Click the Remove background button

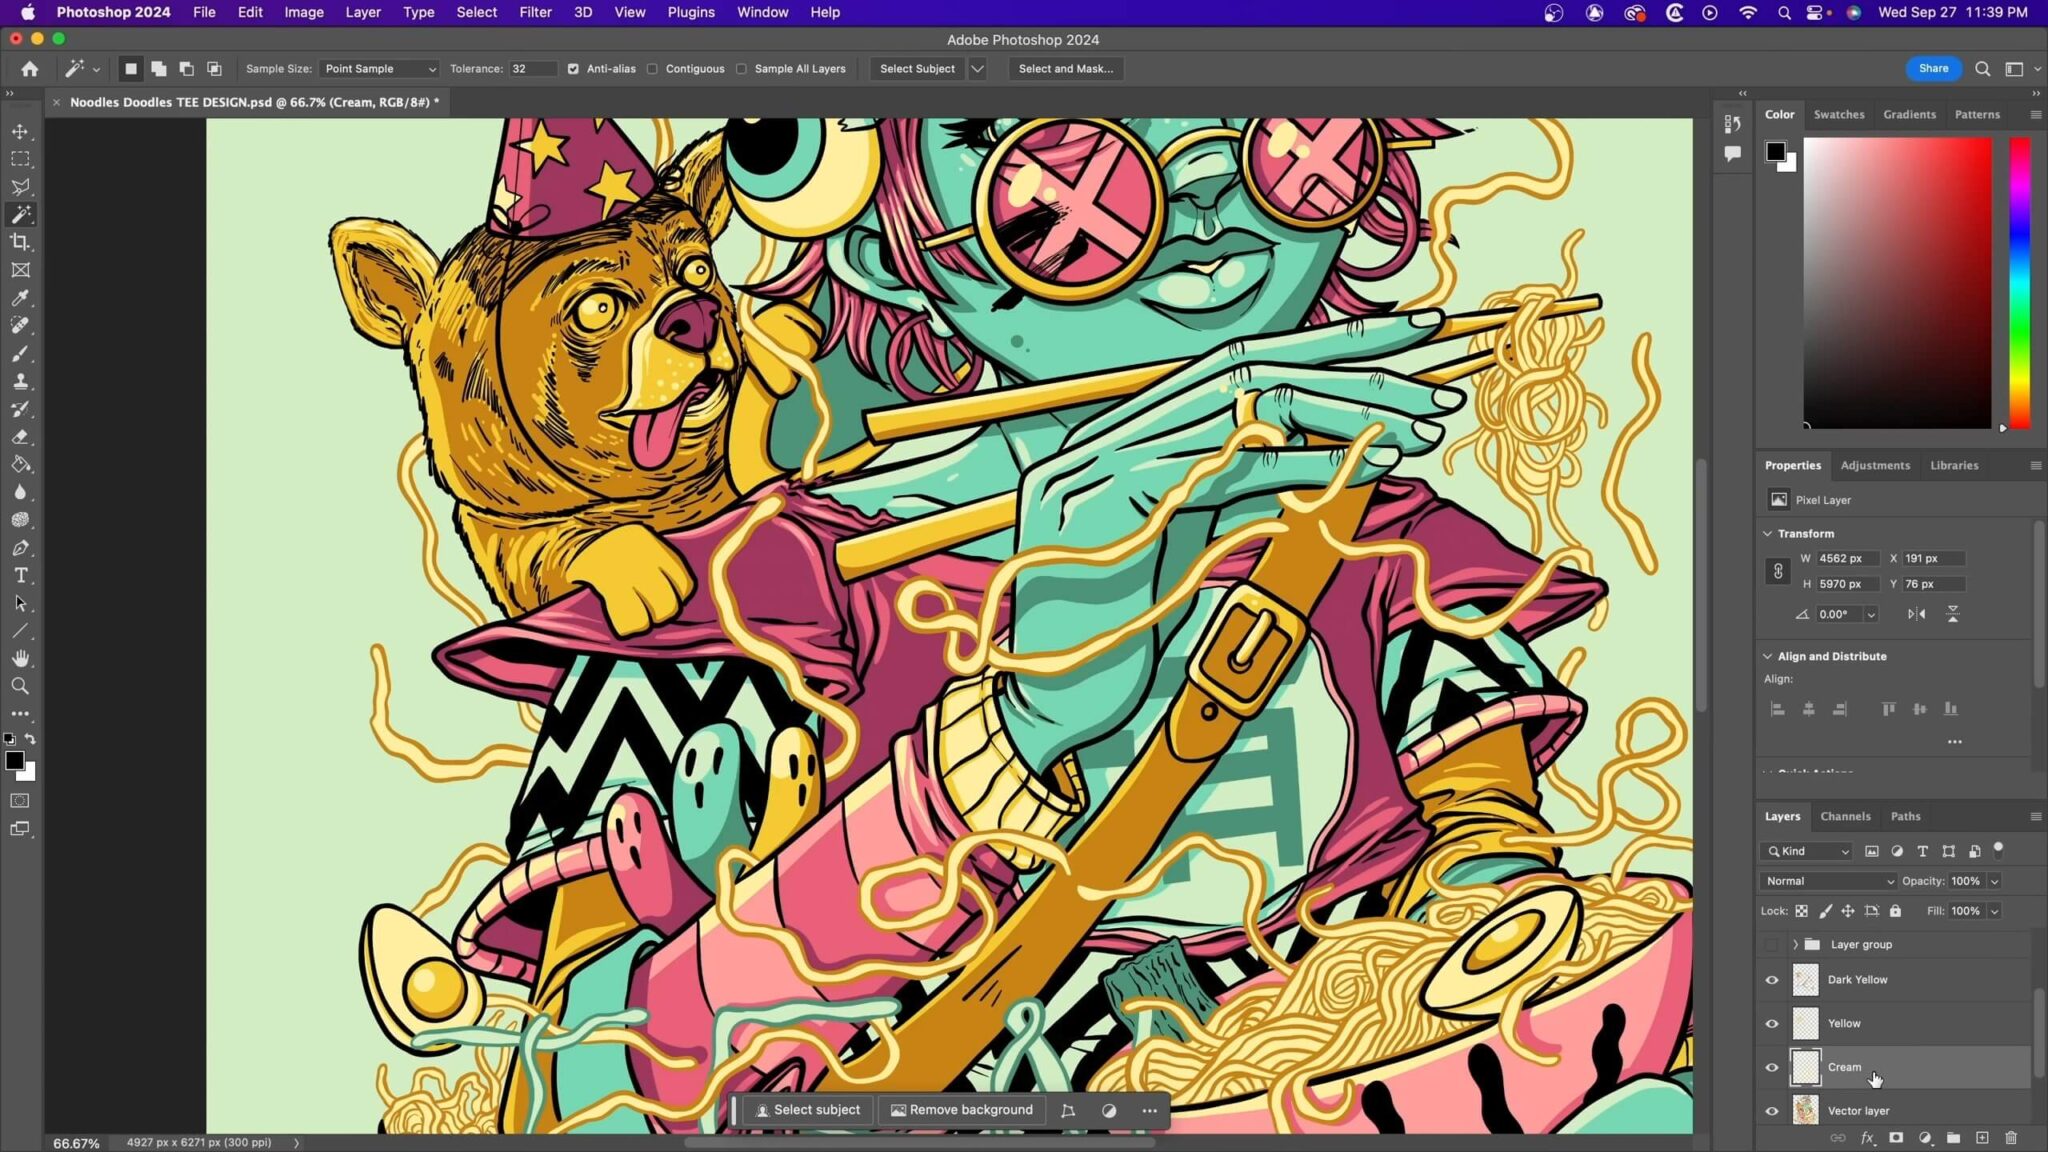click(961, 1110)
